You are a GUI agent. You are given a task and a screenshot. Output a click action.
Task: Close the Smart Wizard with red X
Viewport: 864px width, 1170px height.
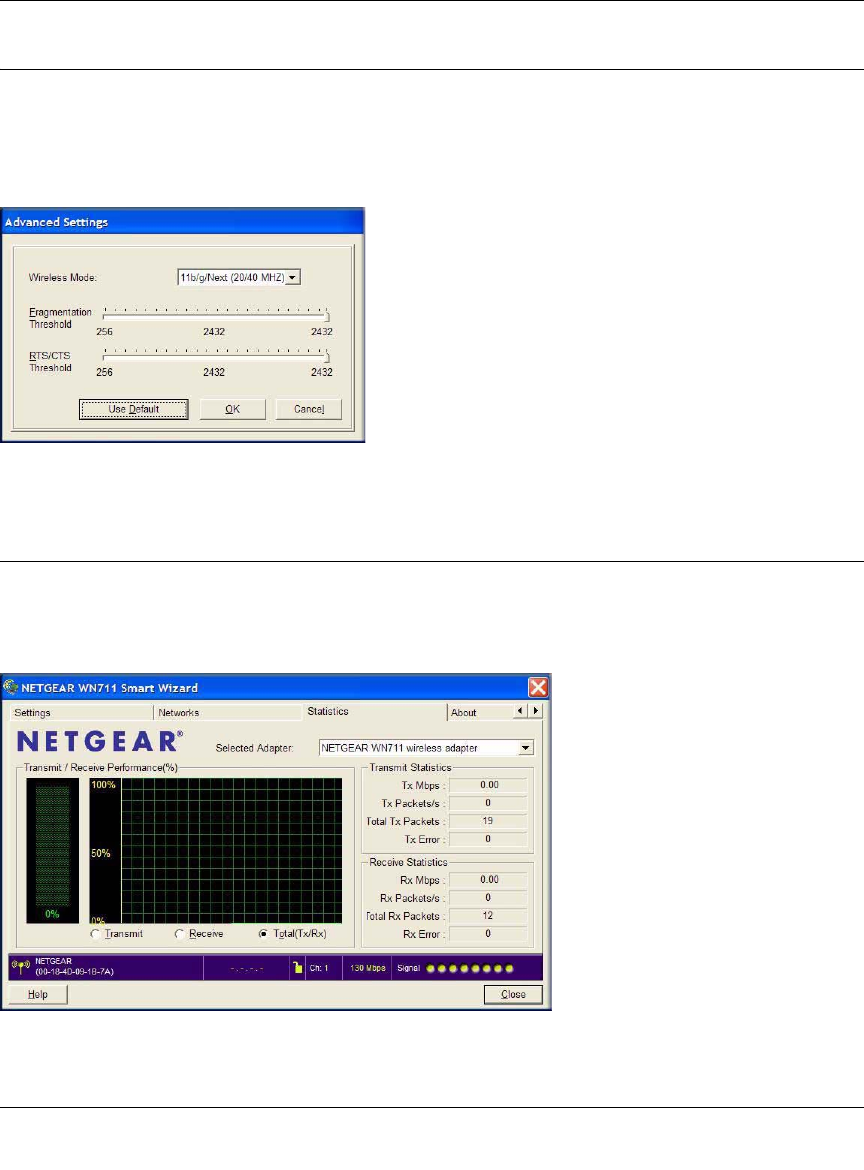coord(538,687)
